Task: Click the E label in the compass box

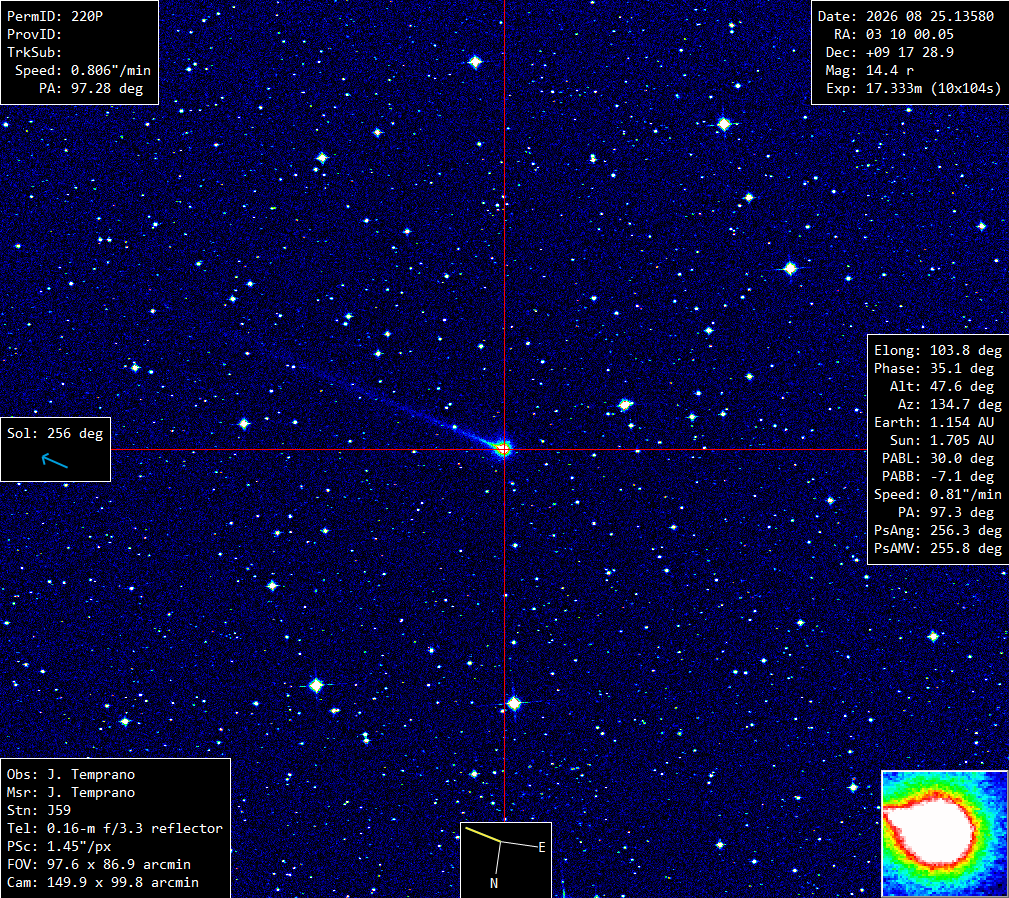Action: tap(542, 848)
